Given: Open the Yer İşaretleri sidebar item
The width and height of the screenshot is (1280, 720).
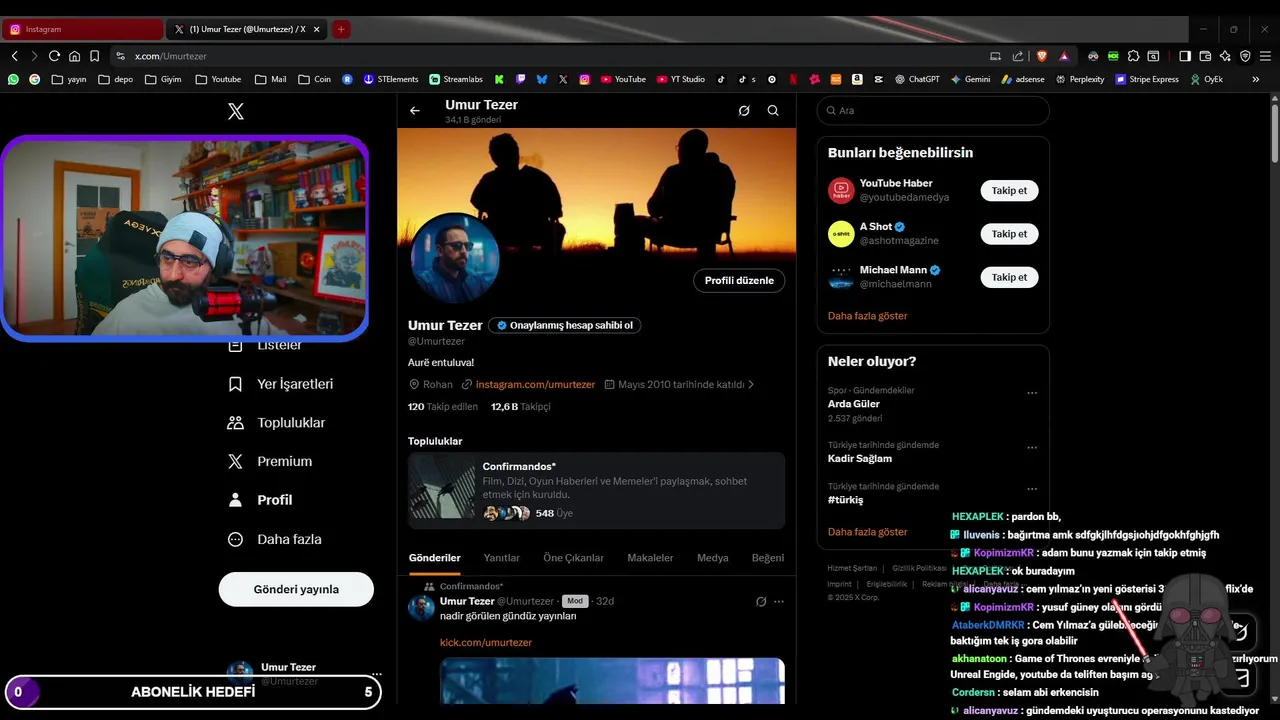Looking at the screenshot, I should [281, 384].
